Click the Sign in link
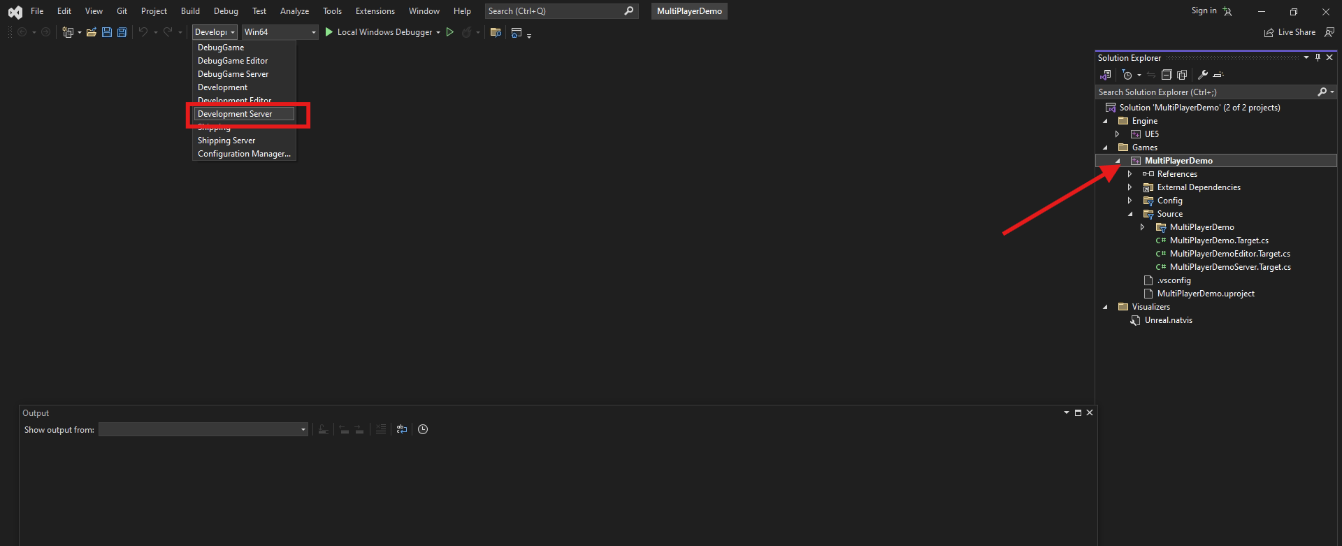1342x546 pixels. [1204, 11]
